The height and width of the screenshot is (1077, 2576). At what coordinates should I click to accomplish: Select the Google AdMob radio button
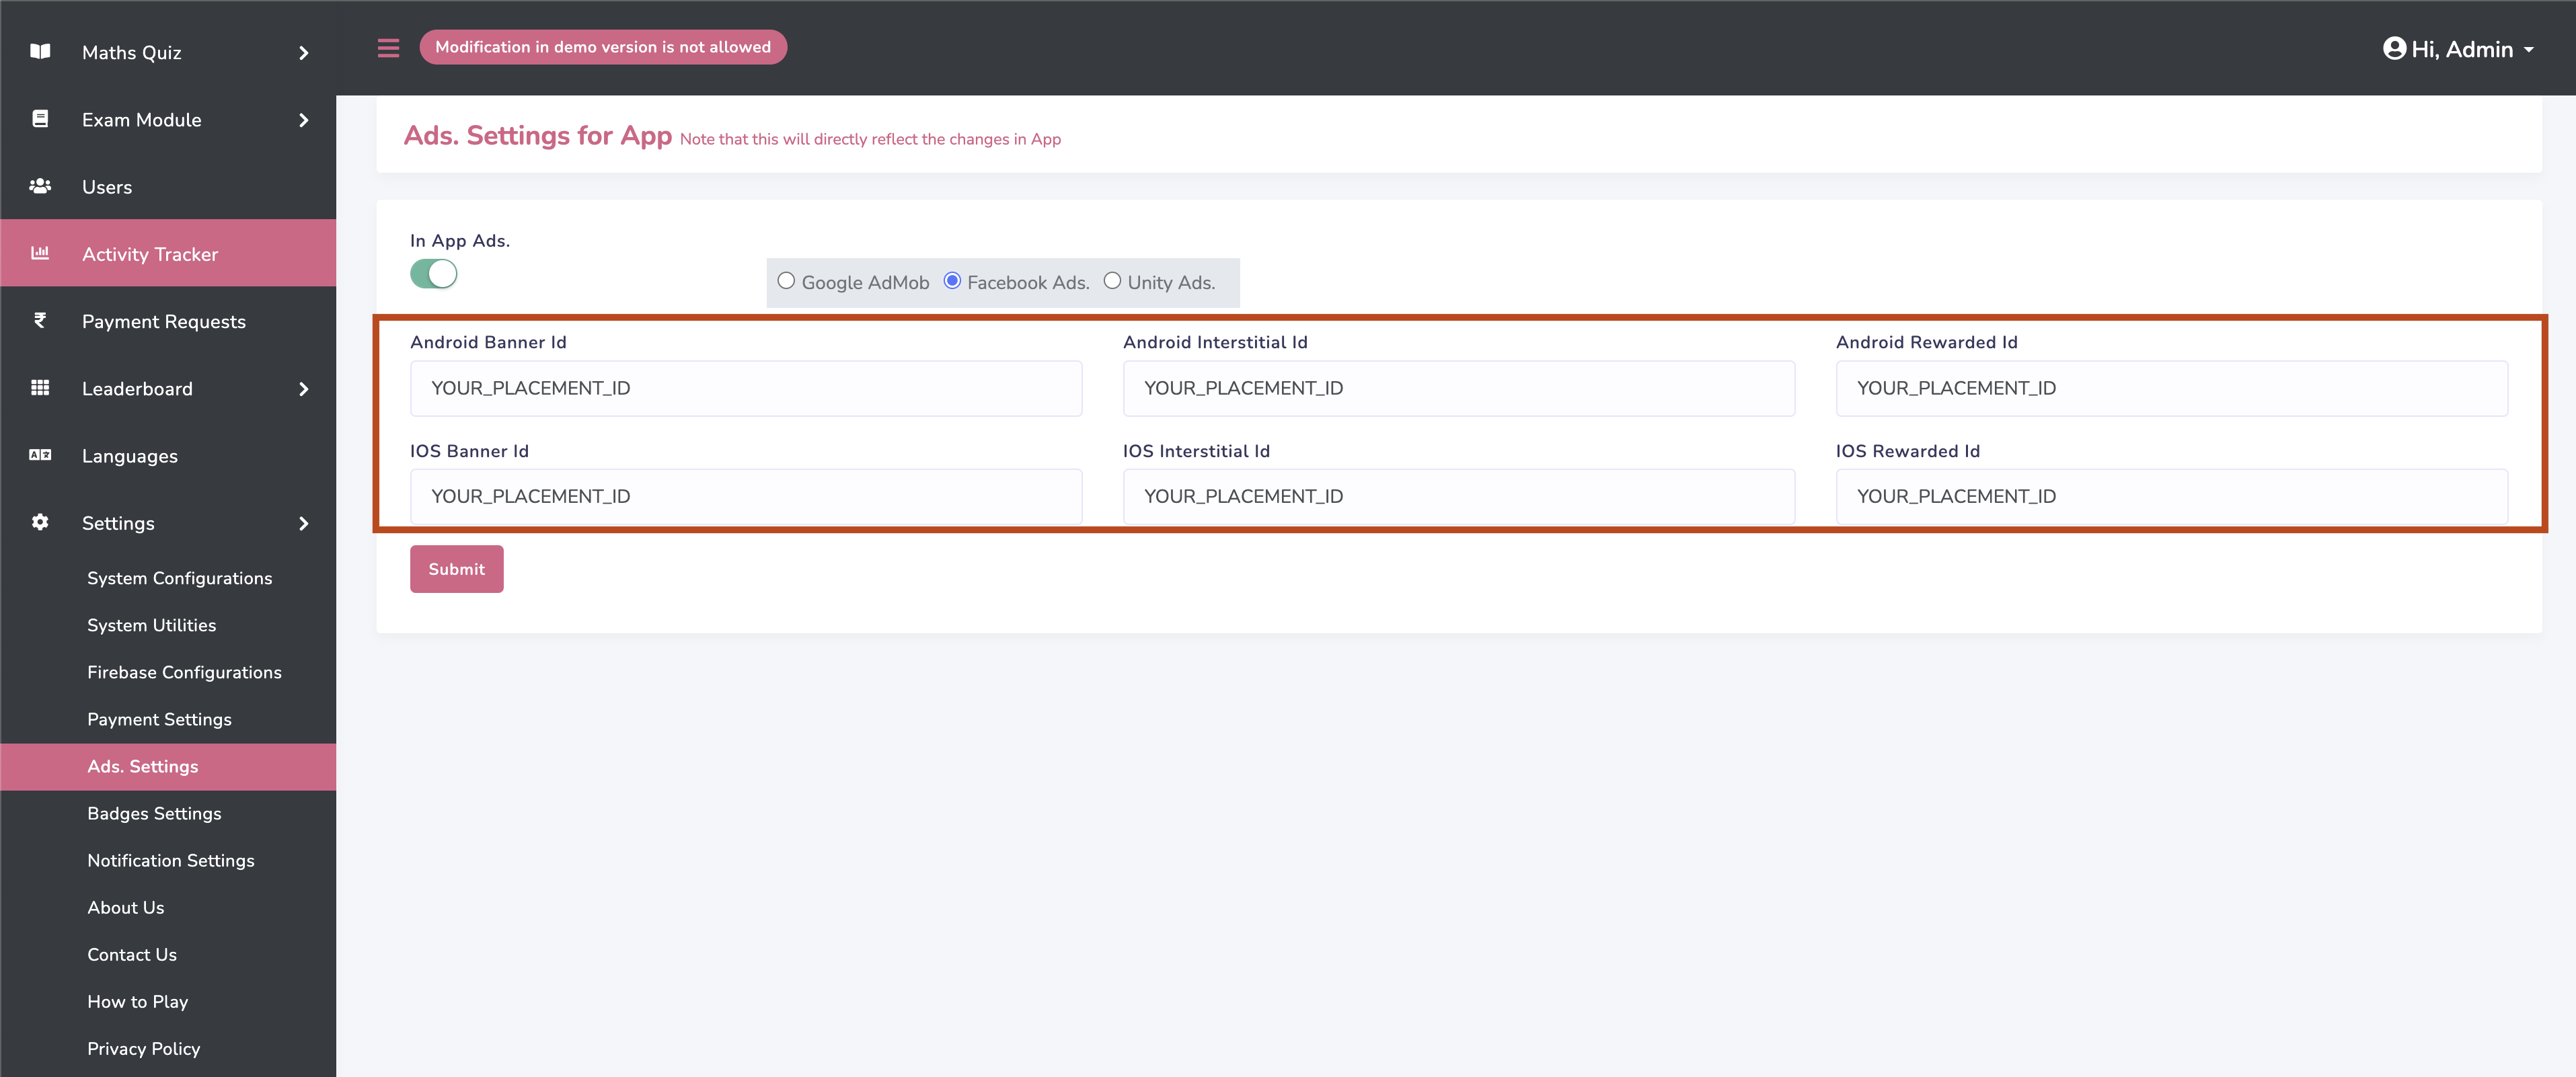coord(786,281)
